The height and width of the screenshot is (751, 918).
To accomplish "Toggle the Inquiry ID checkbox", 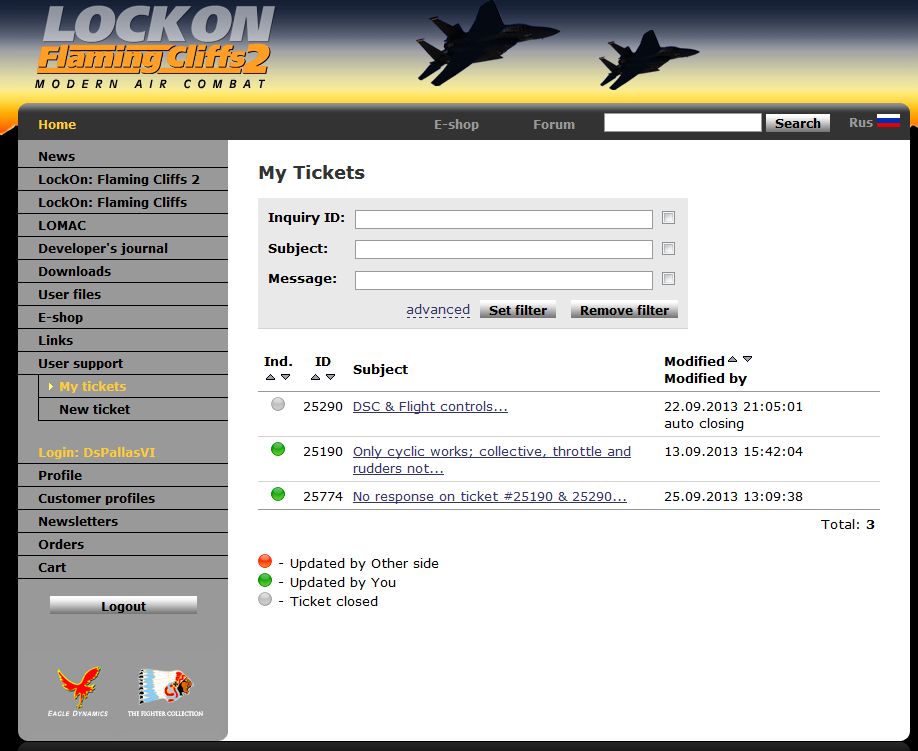I will 668,218.
